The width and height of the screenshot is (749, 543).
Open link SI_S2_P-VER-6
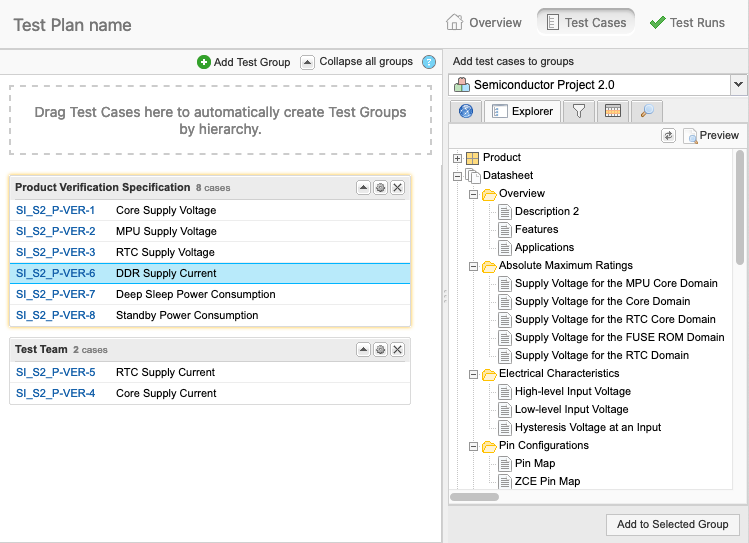coord(55,273)
